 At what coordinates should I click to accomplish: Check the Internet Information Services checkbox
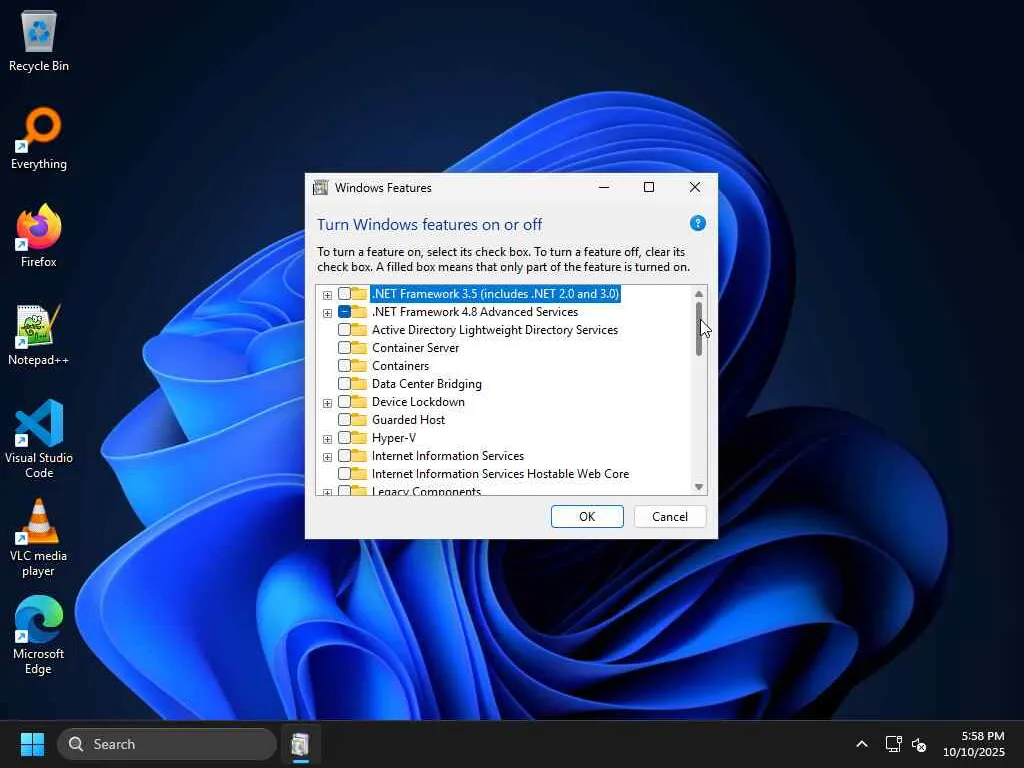[x=344, y=455]
